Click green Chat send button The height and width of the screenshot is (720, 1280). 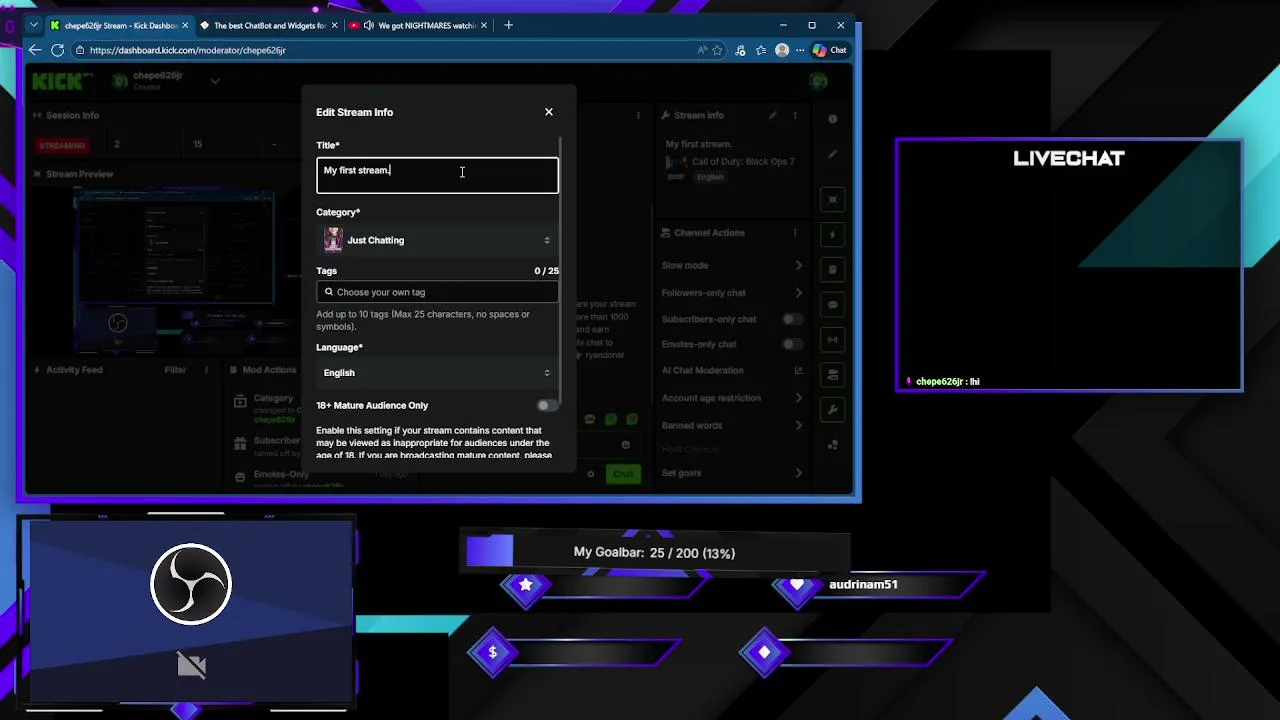click(x=623, y=474)
